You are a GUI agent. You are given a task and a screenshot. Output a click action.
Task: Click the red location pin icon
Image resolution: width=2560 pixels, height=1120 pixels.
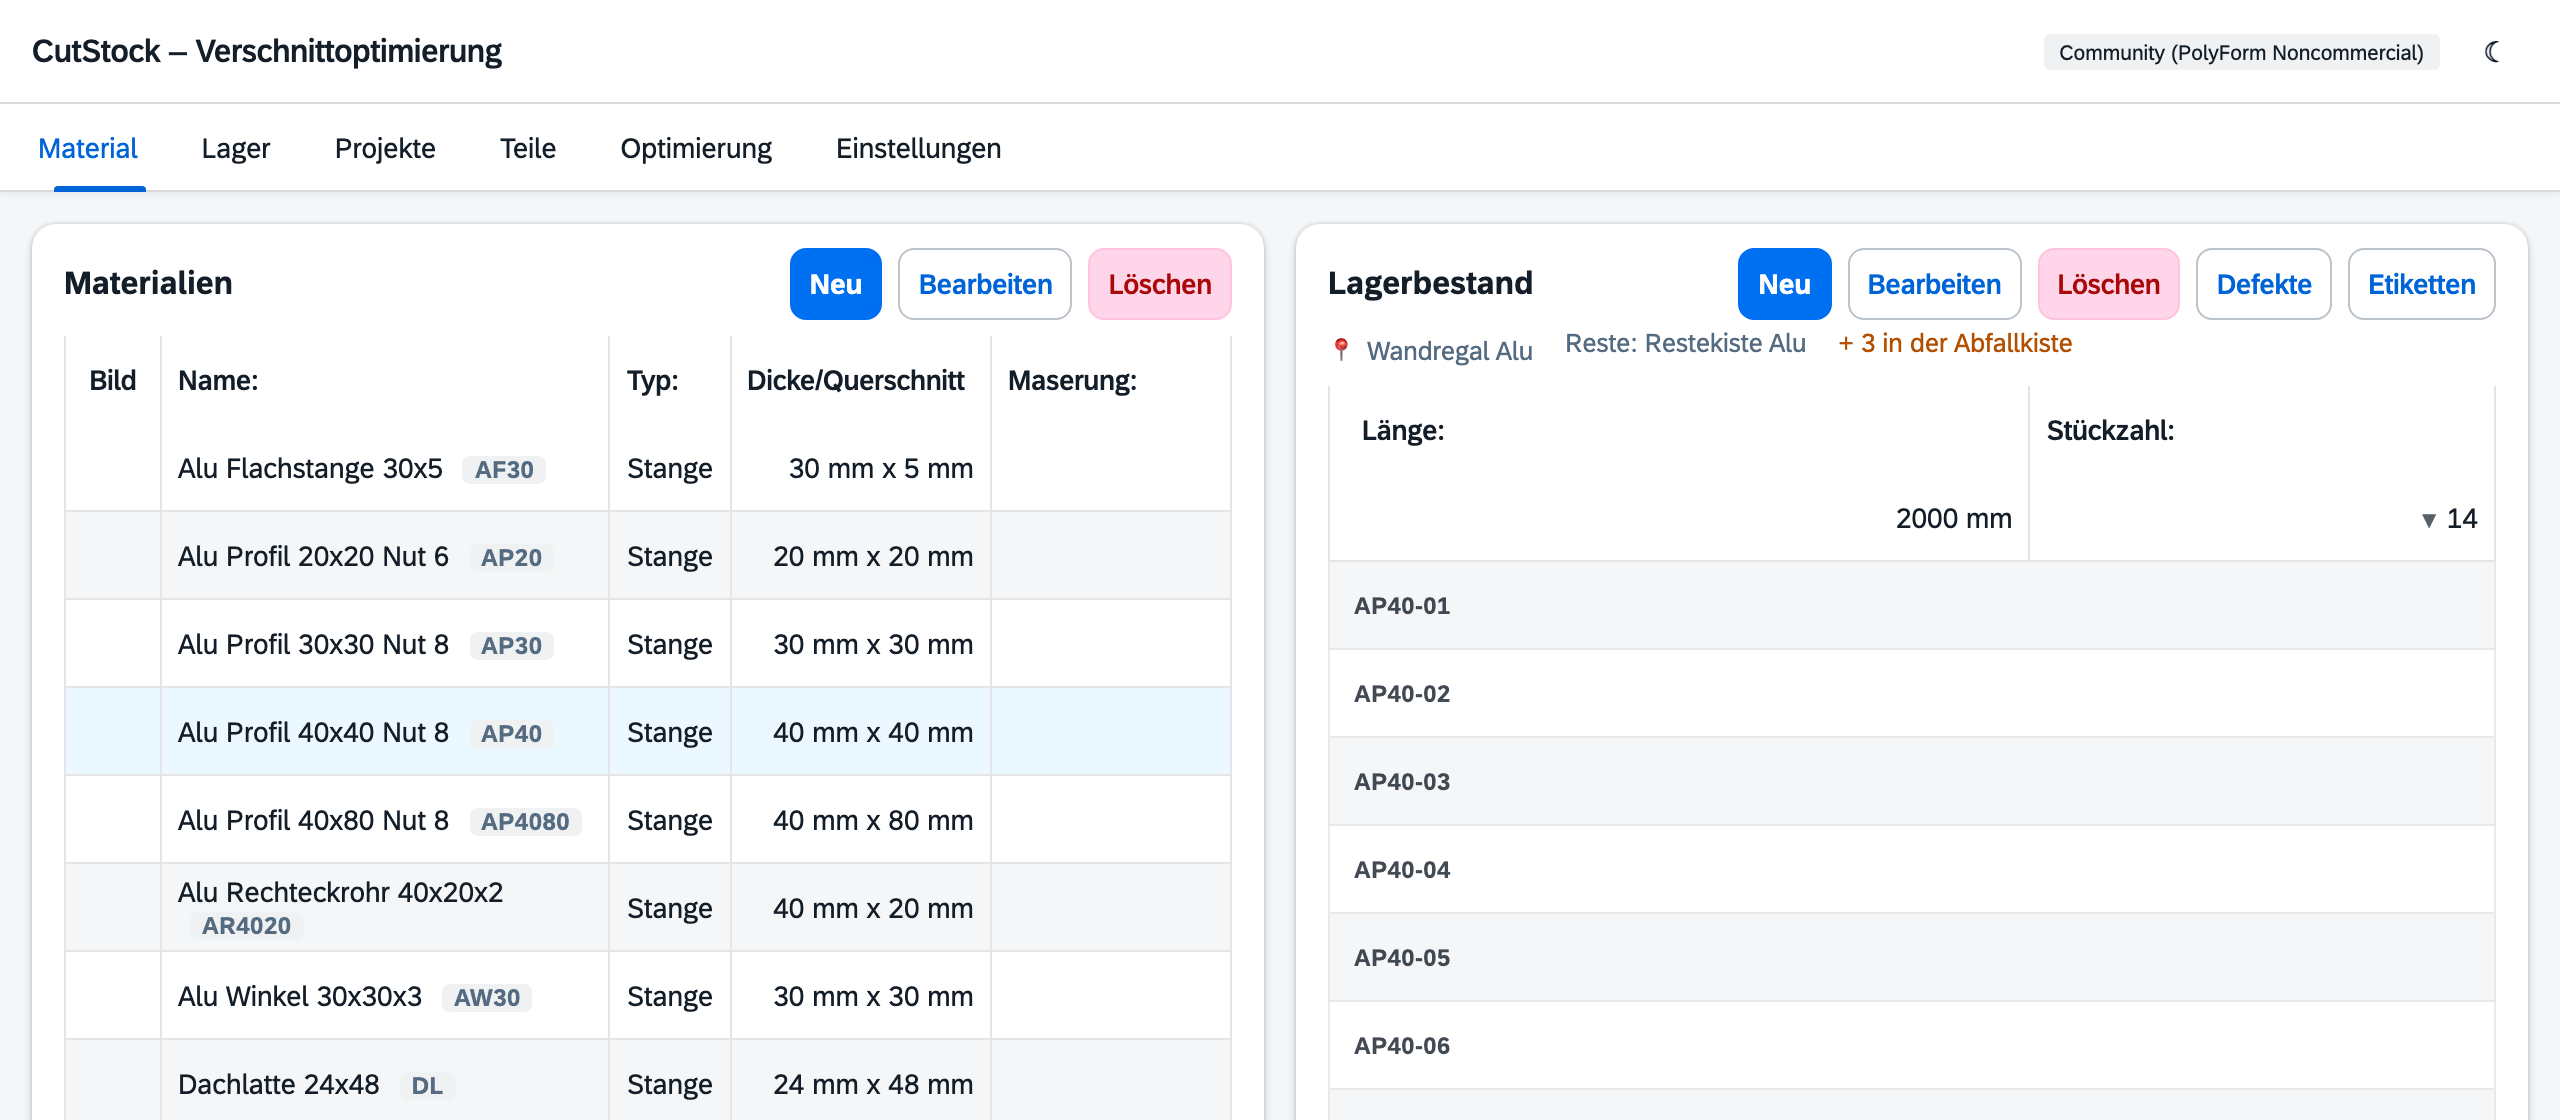click(x=1341, y=350)
